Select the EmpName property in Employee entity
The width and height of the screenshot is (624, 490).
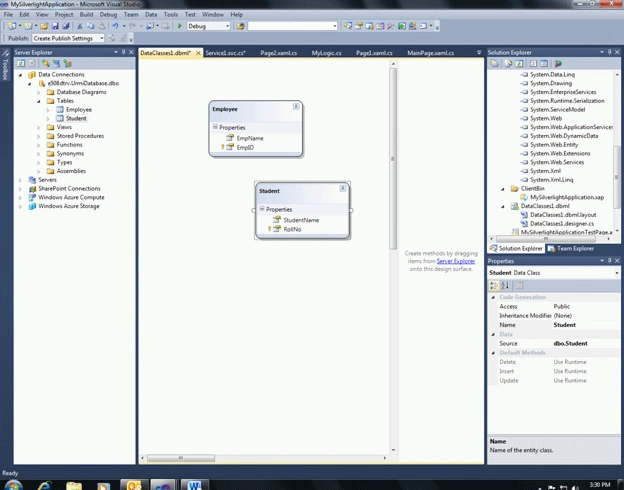click(x=250, y=138)
